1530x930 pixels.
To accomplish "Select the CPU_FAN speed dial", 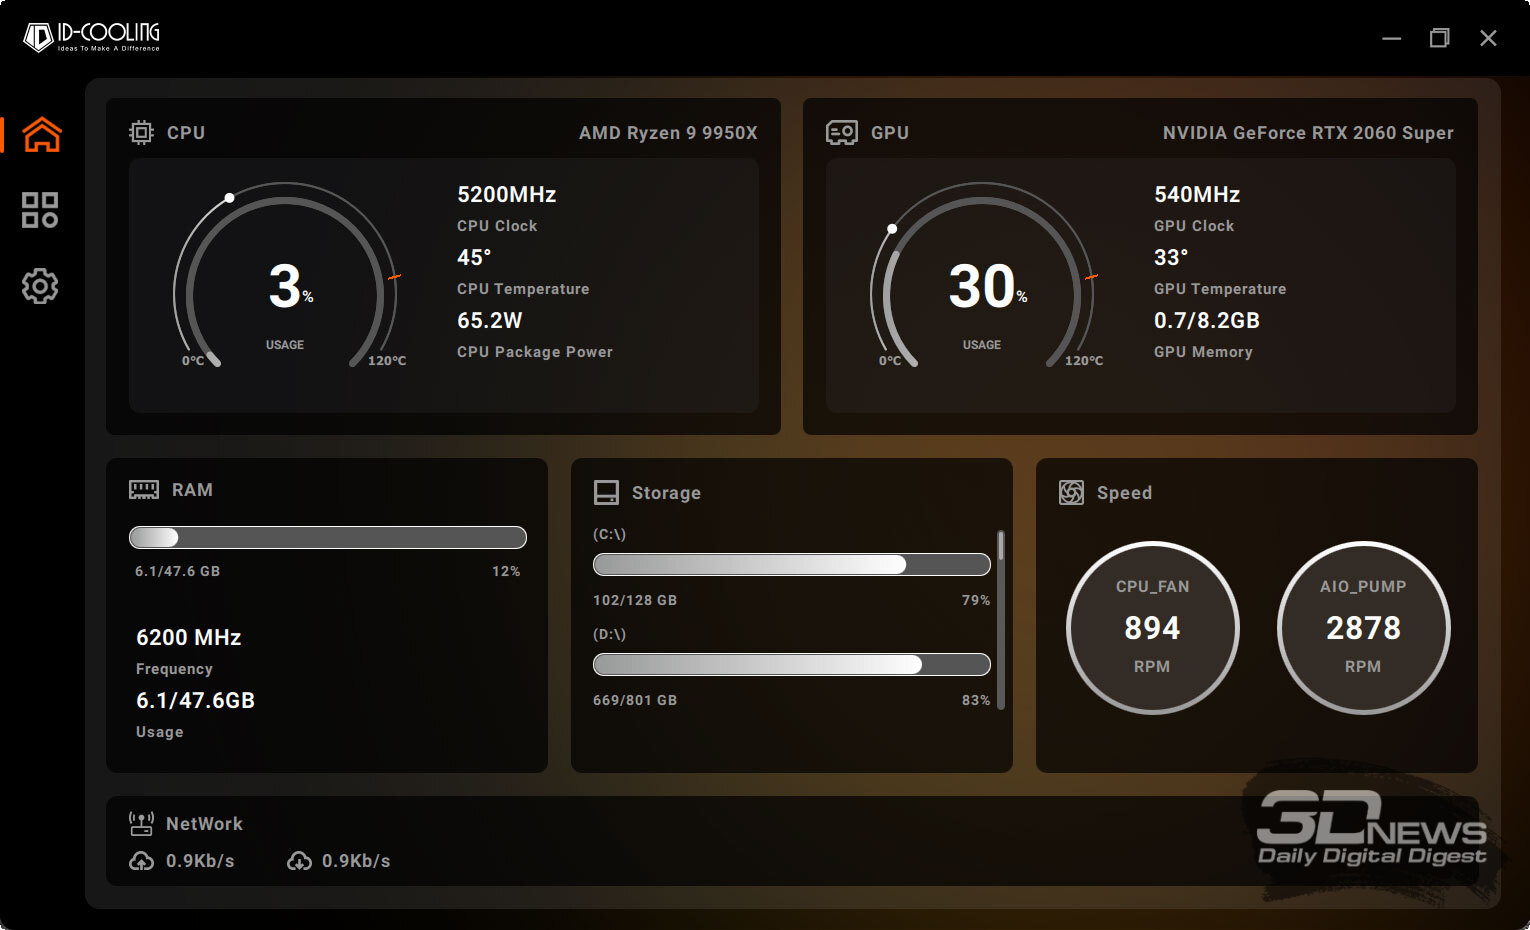I will pyautogui.click(x=1152, y=627).
